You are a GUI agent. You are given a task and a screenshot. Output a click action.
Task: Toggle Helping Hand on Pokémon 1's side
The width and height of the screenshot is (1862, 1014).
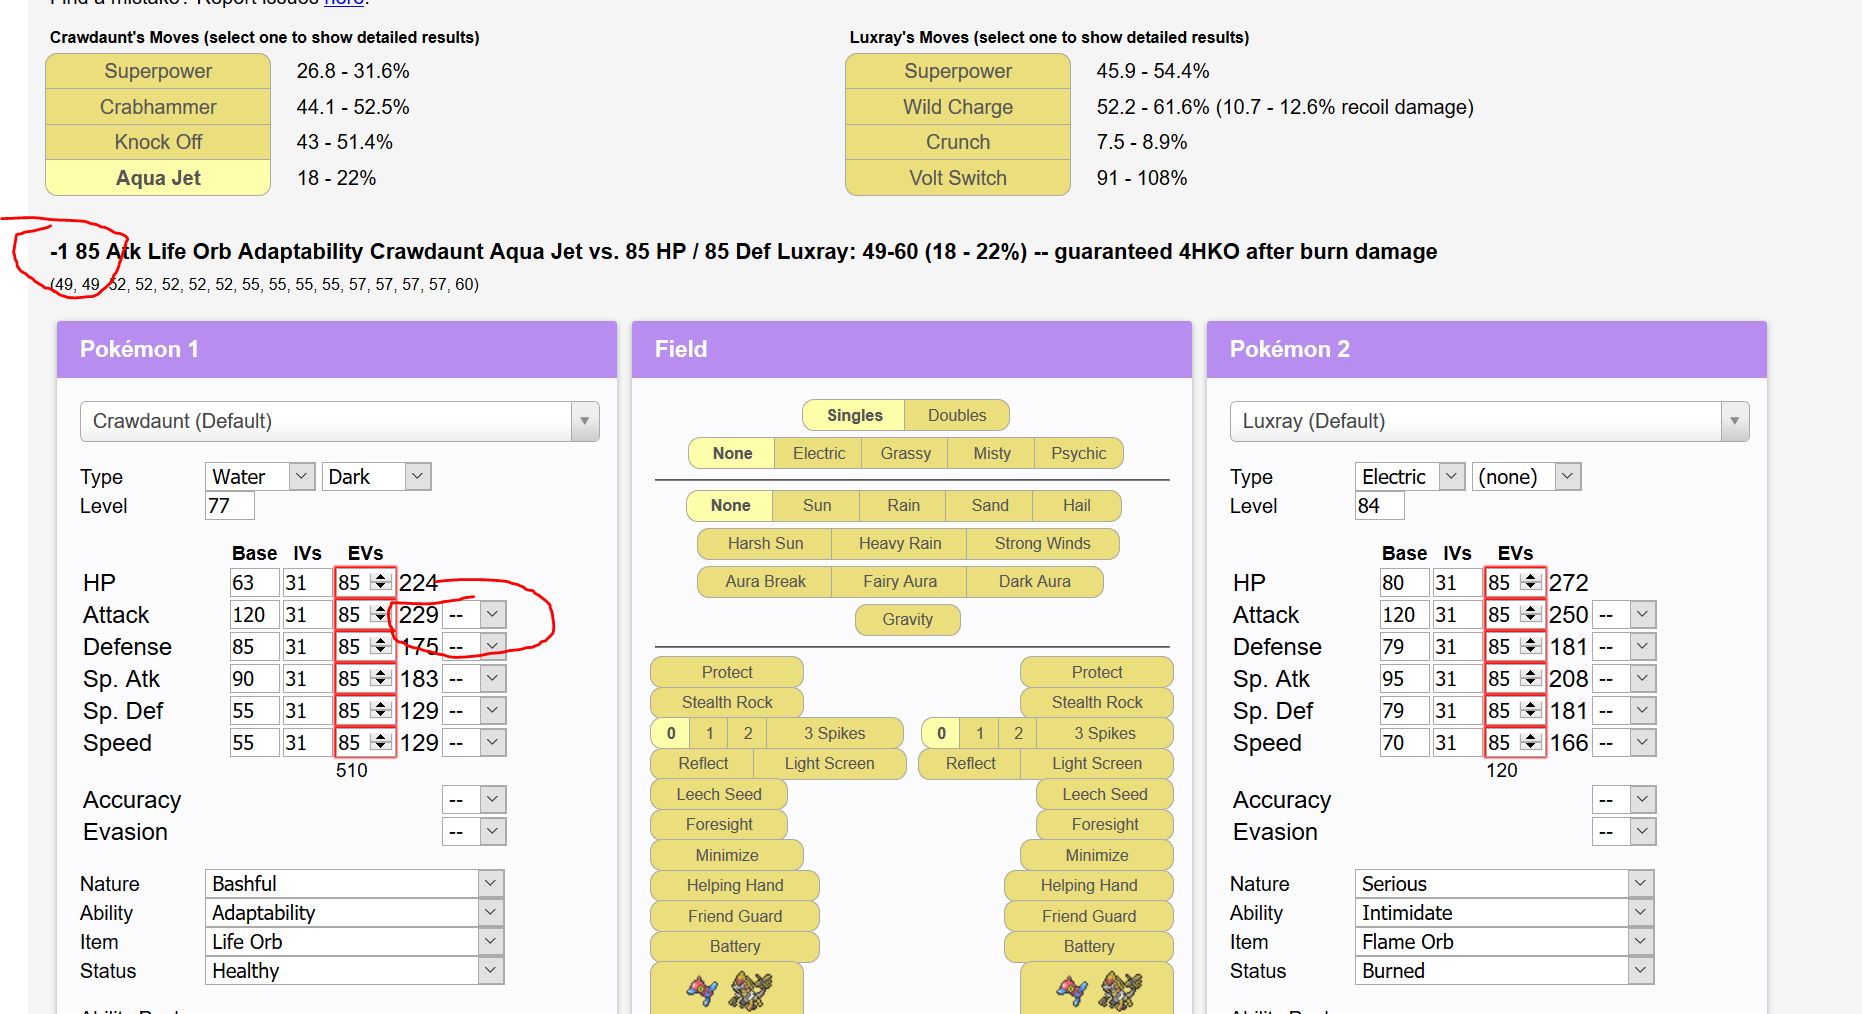coord(735,885)
